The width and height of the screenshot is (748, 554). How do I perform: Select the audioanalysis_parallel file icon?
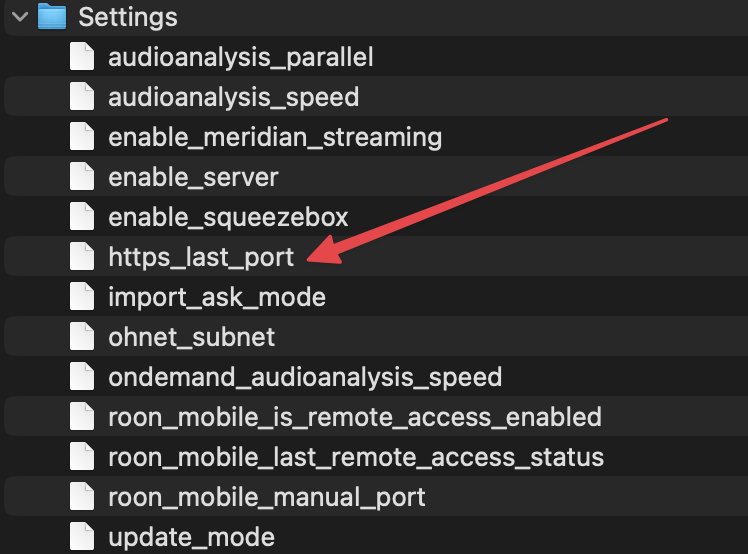[82, 57]
